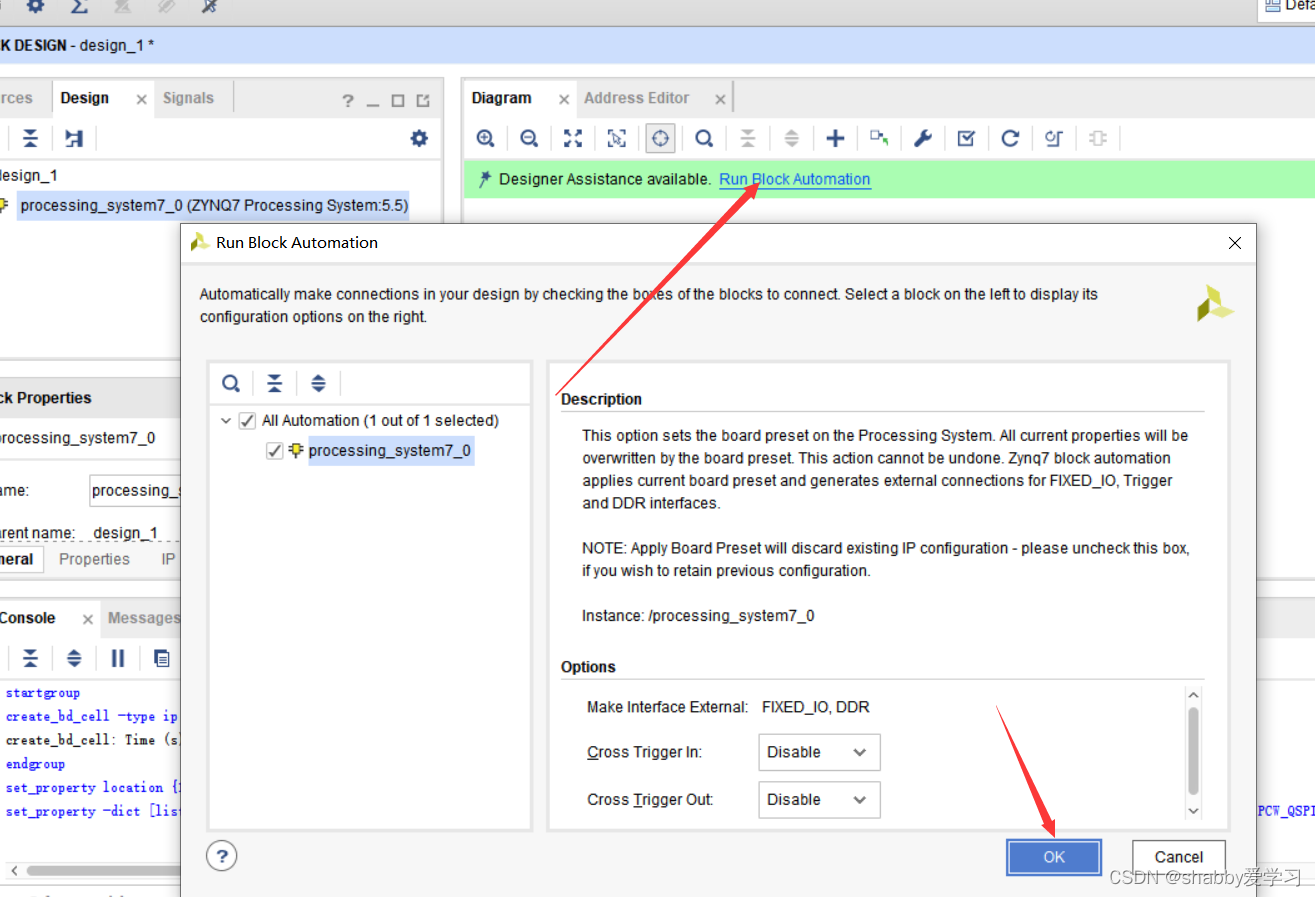Regenerate the layout with refresh icon
The height and width of the screenshot is (897, 1315).
[1010, 138]
